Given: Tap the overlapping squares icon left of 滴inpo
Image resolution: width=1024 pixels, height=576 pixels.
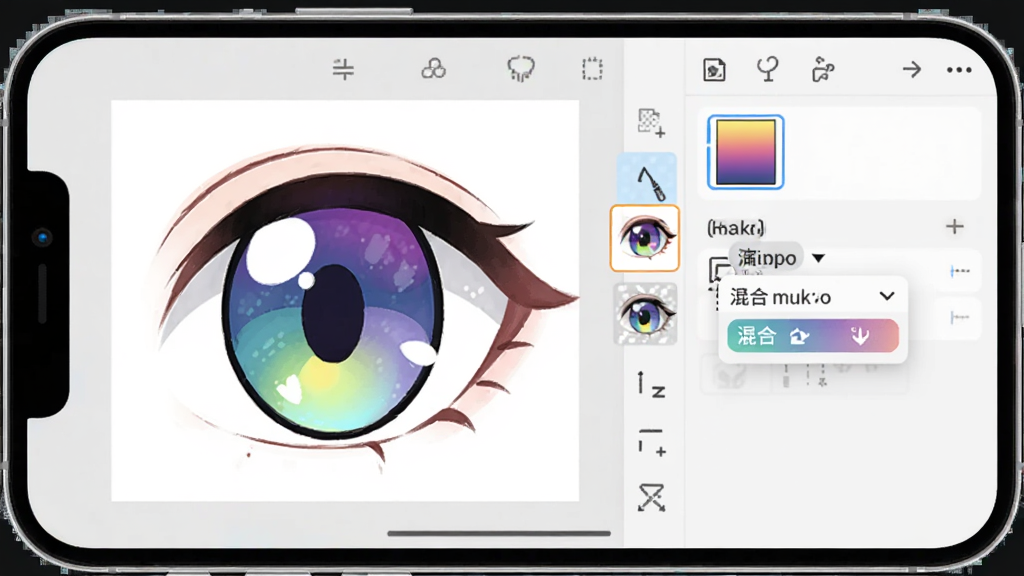Looking at the screenshot, I should click(719, 269).
